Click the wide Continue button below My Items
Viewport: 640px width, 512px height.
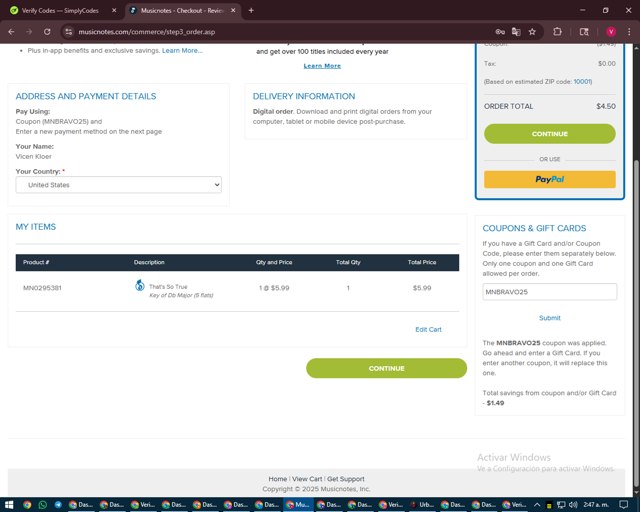point(387,368)
